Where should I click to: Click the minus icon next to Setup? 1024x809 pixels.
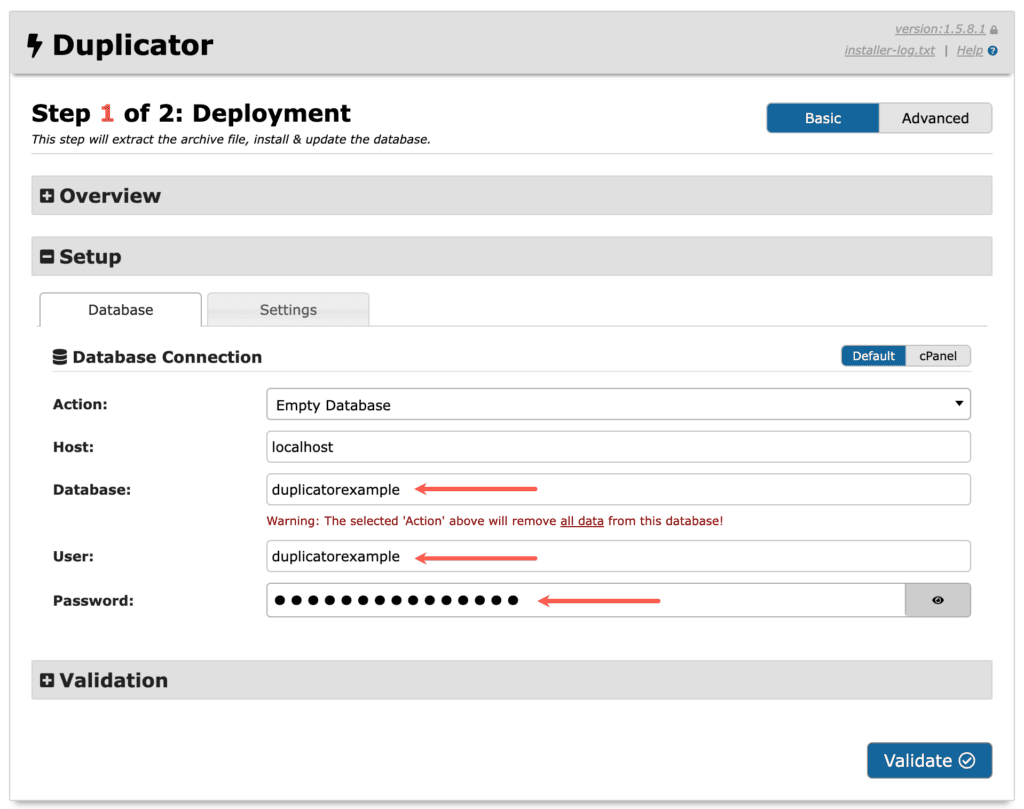[47, 256]
